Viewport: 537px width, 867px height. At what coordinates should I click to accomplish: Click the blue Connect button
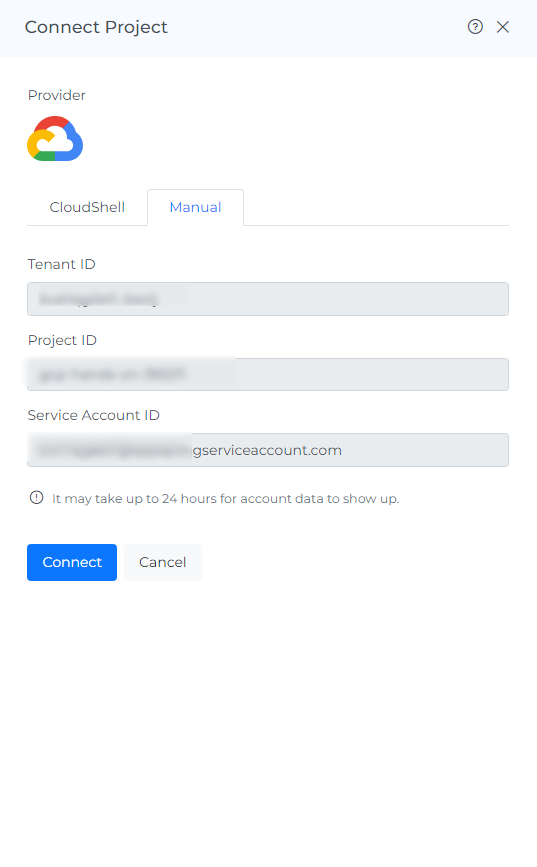pos(72,562)
